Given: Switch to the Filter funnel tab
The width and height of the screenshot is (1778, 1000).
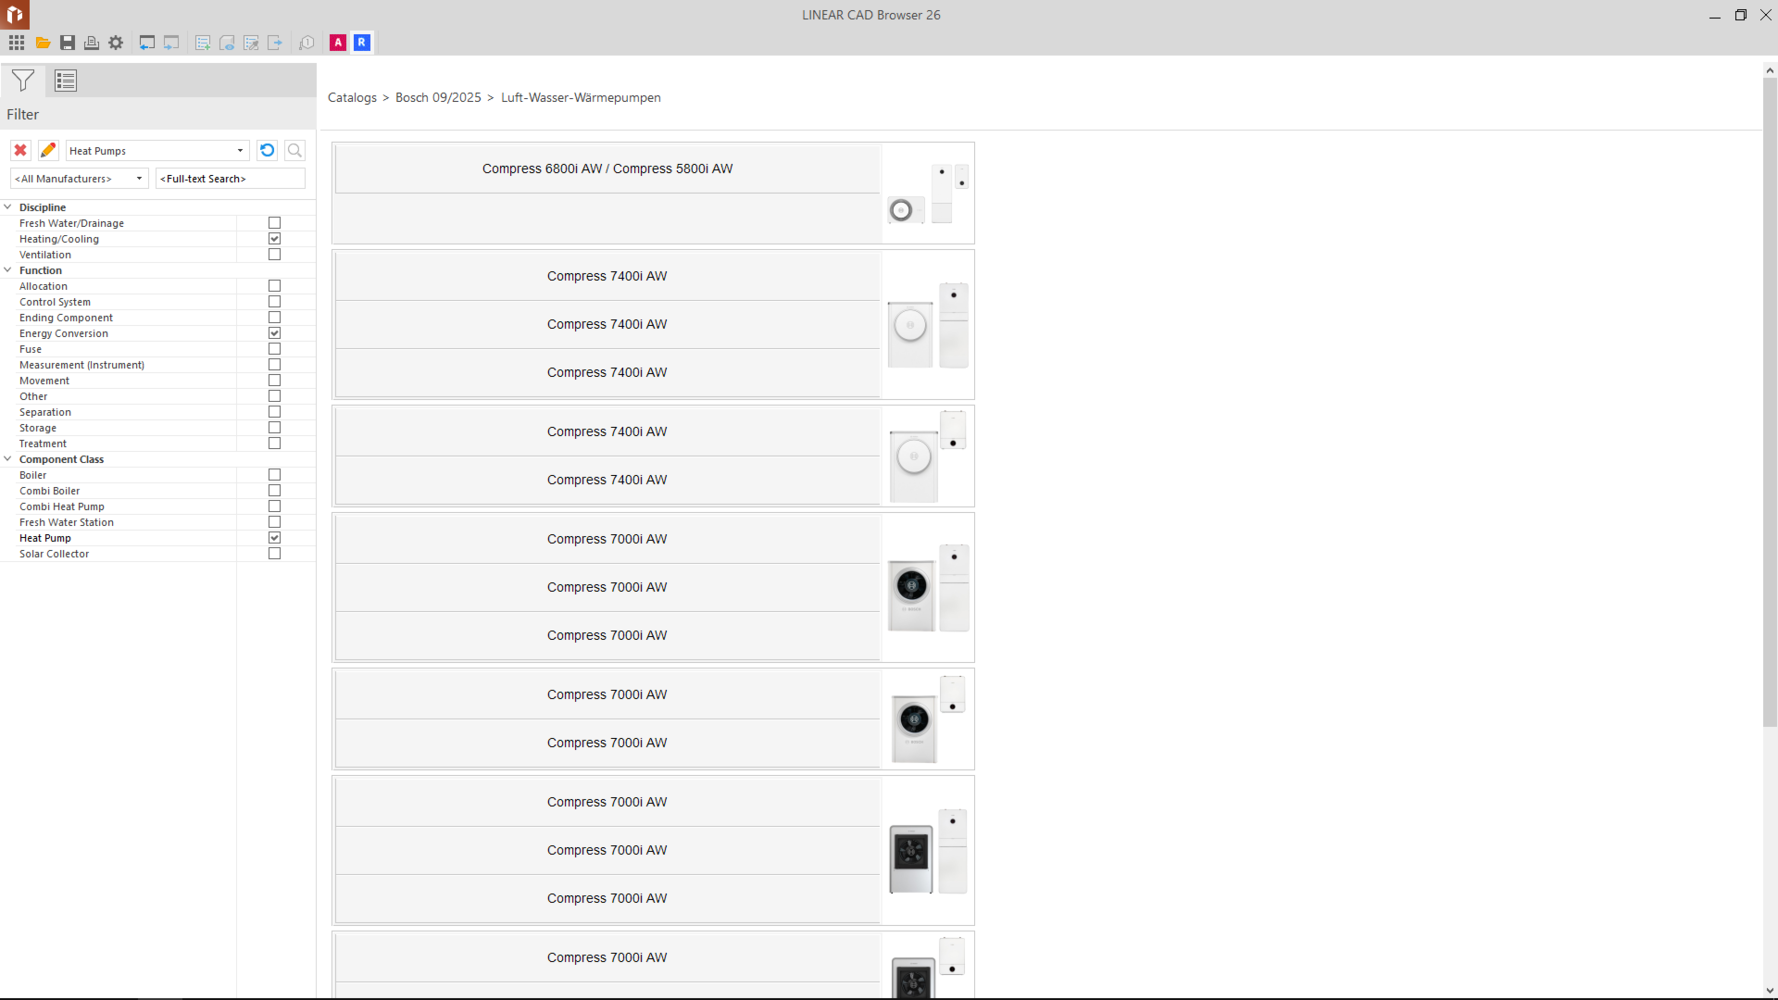Looking at the screenshot, I should (23, 81).
